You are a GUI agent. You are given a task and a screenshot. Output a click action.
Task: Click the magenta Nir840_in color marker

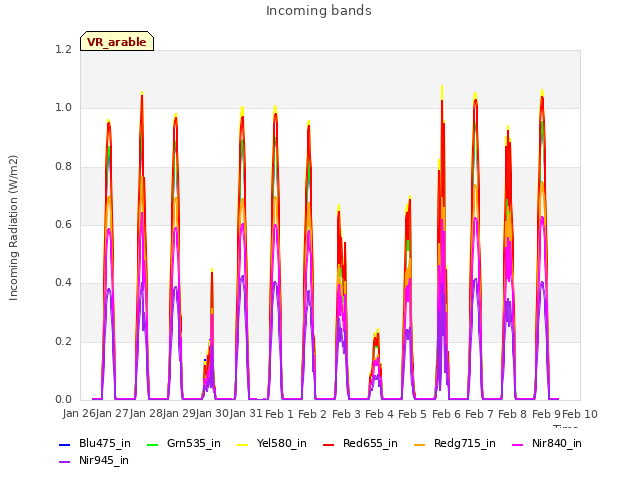pos(518,444)
